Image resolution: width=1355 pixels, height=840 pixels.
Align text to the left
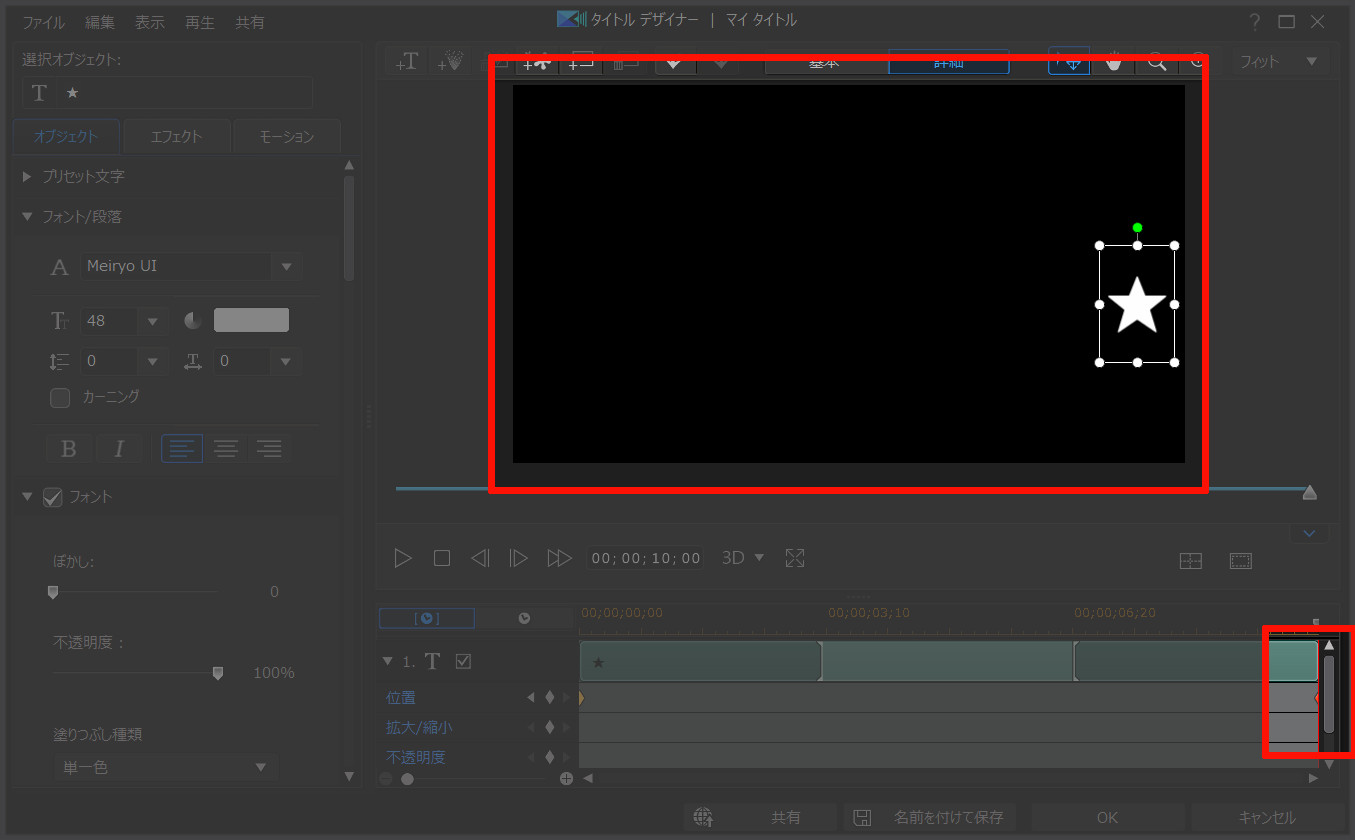click(182, 449)
